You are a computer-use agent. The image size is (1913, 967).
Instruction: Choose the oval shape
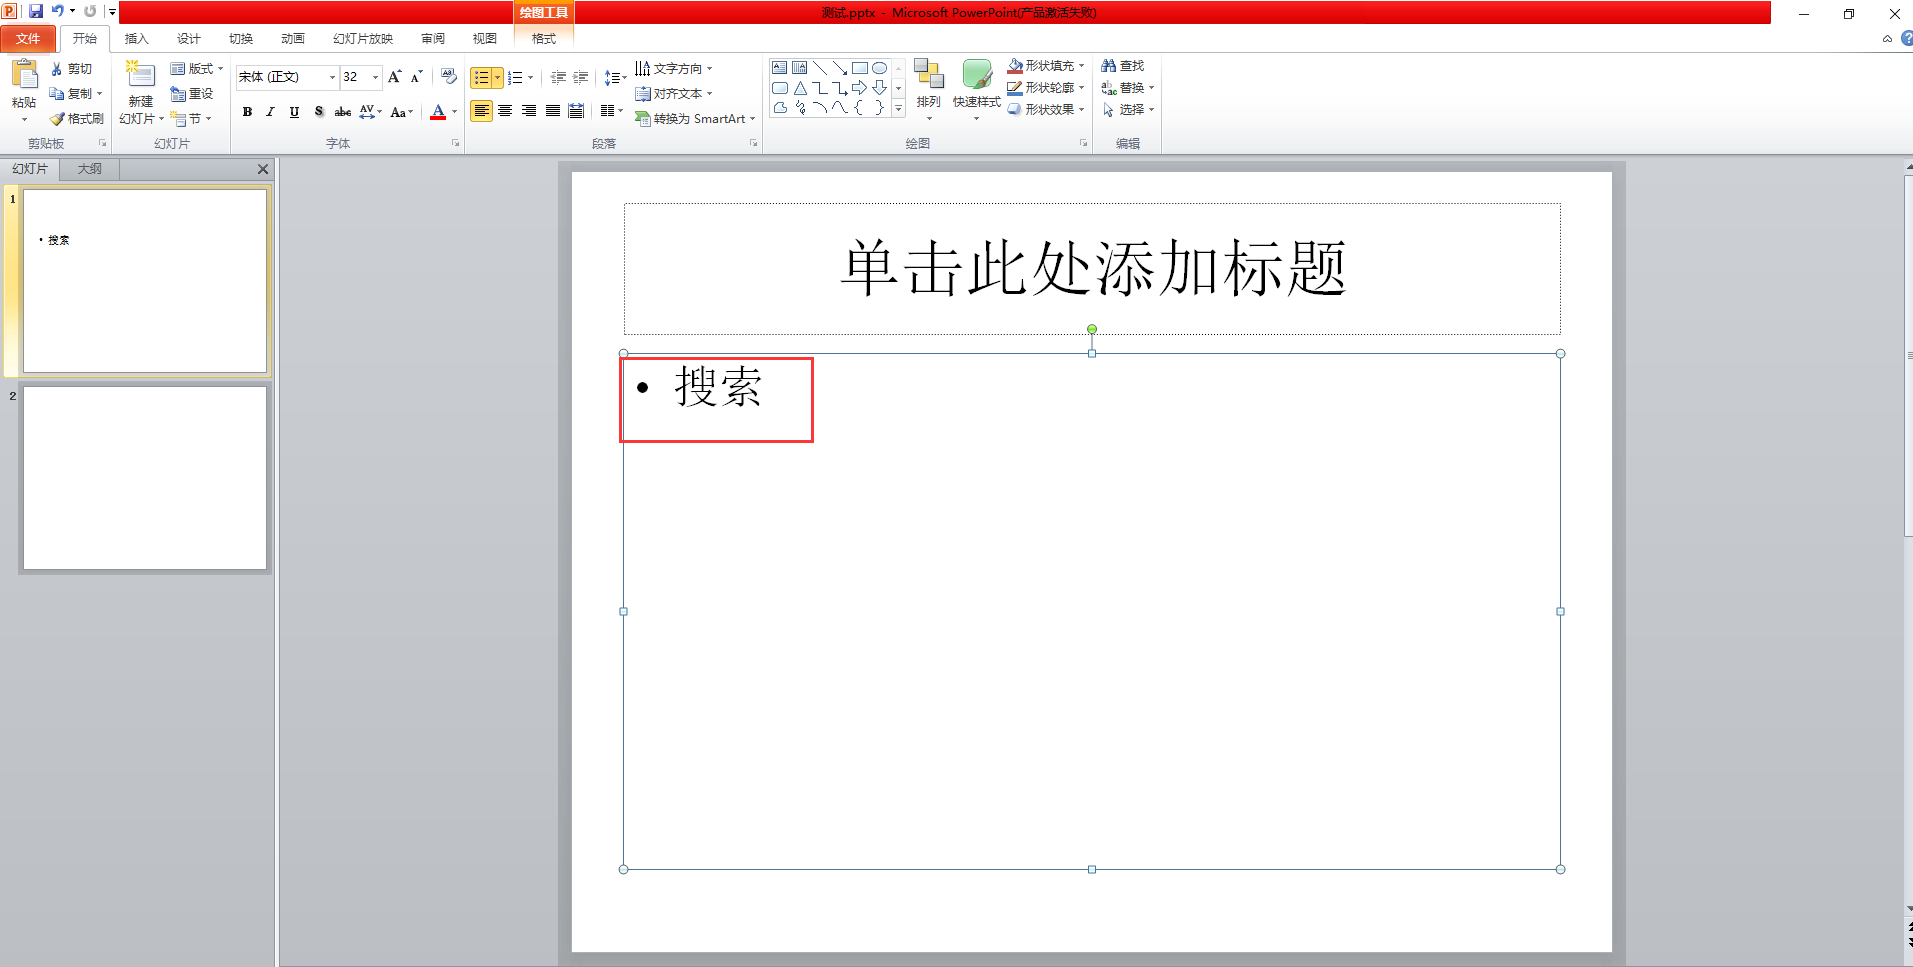(x=880, y=68)
